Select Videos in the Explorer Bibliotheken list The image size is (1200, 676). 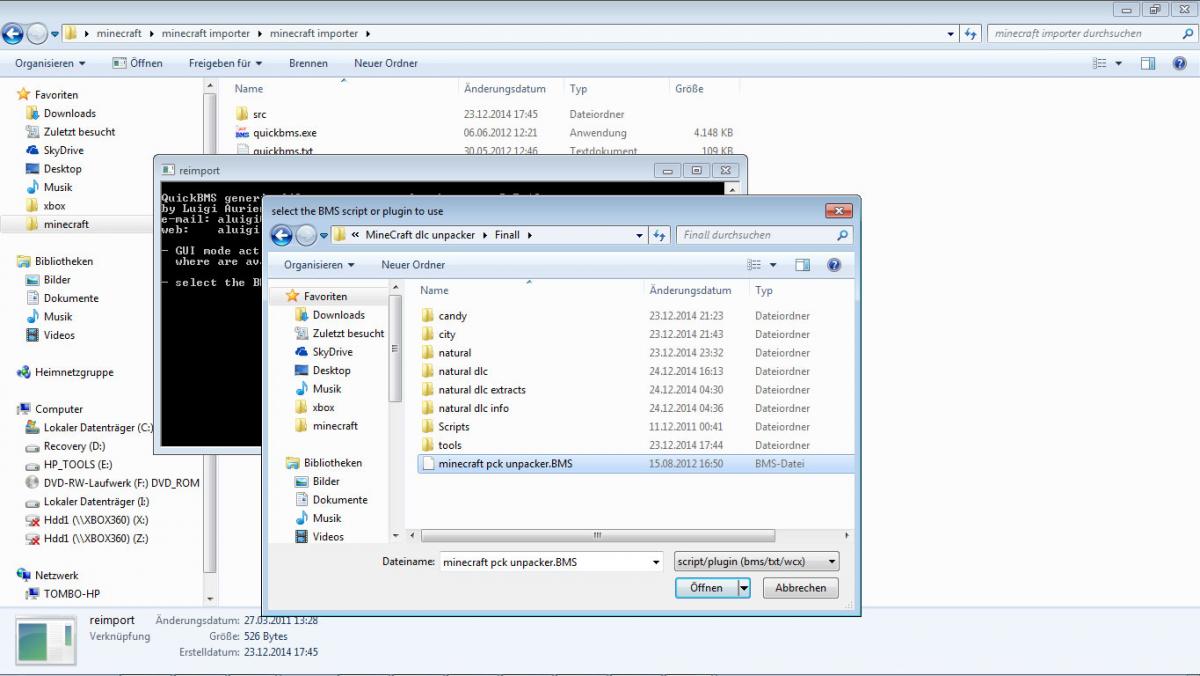coord(59,335)
